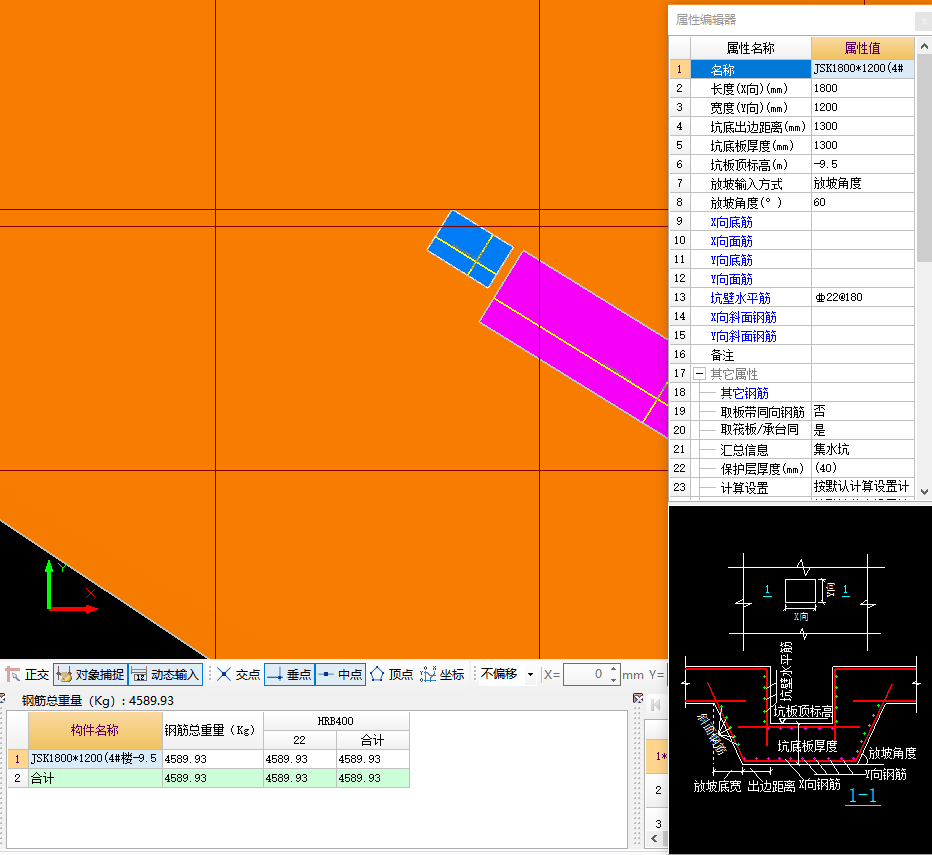Image resolution: width=932 pixels, height=855 pixels.
Task: Enable 交点 intersection snap
Action: 238,674
